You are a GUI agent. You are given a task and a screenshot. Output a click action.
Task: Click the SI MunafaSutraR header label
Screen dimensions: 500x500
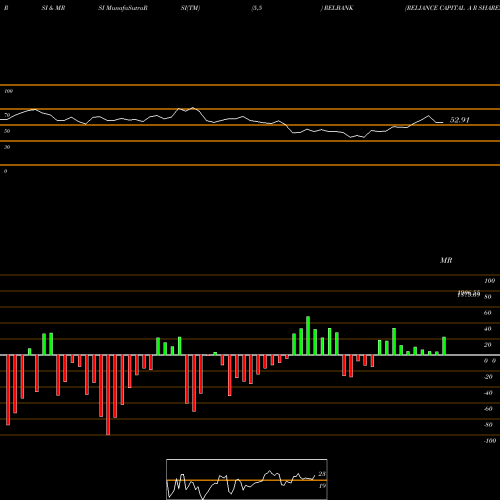point(123,8)
